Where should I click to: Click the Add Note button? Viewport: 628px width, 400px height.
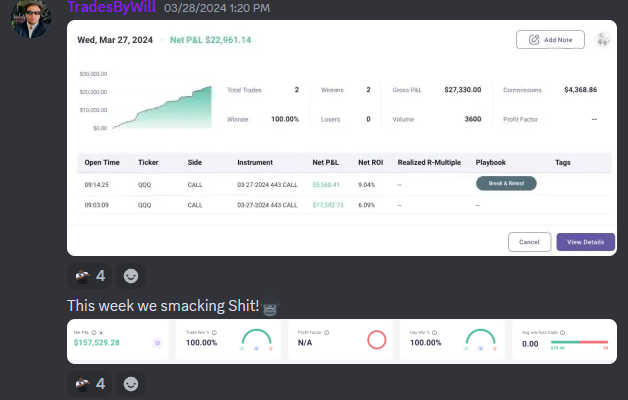point(550,39)
